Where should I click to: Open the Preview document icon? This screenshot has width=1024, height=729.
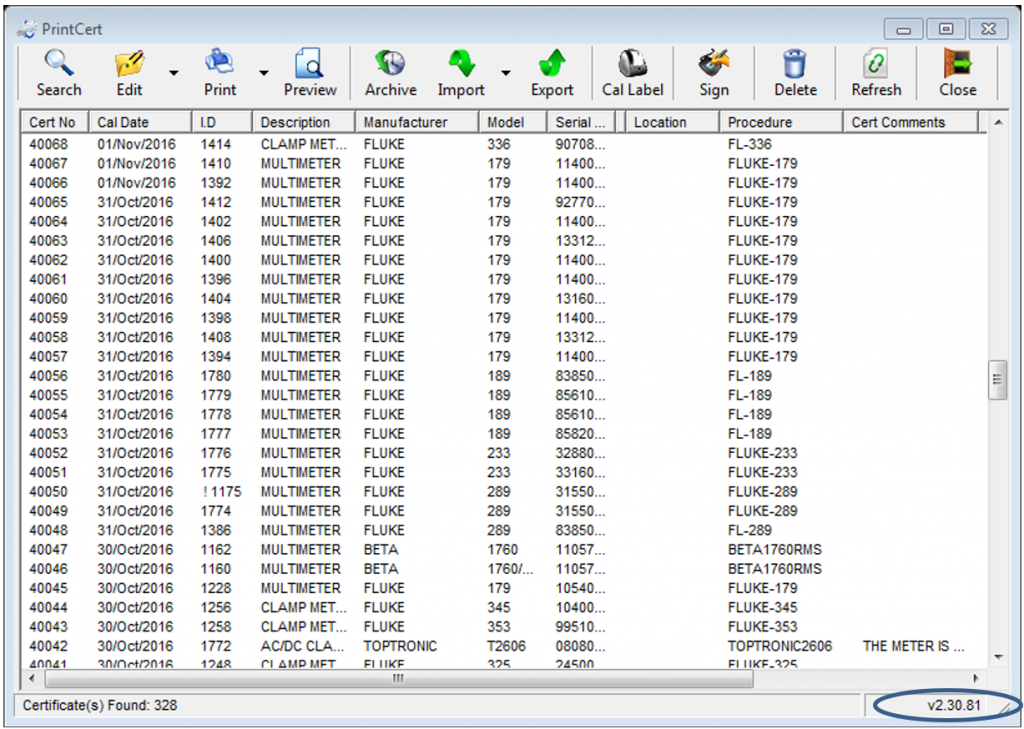click(309, 65)
